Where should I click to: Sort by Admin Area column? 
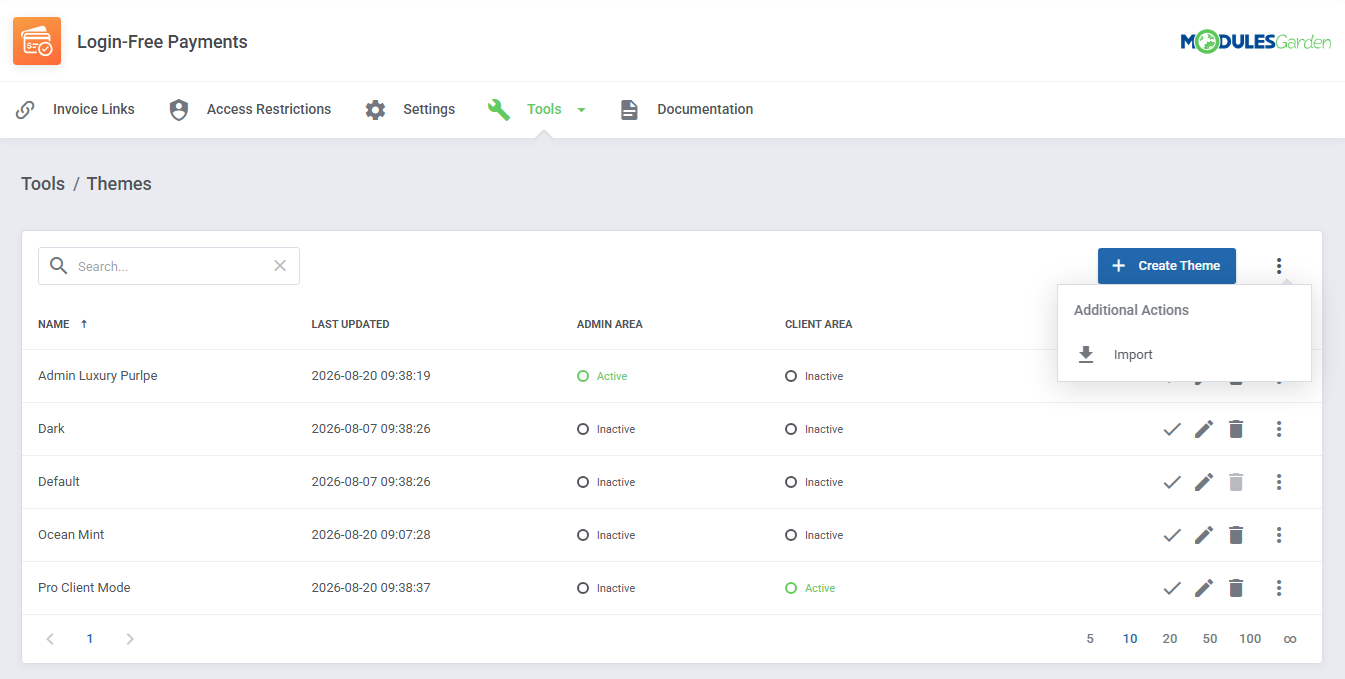(x=610, y=324)
